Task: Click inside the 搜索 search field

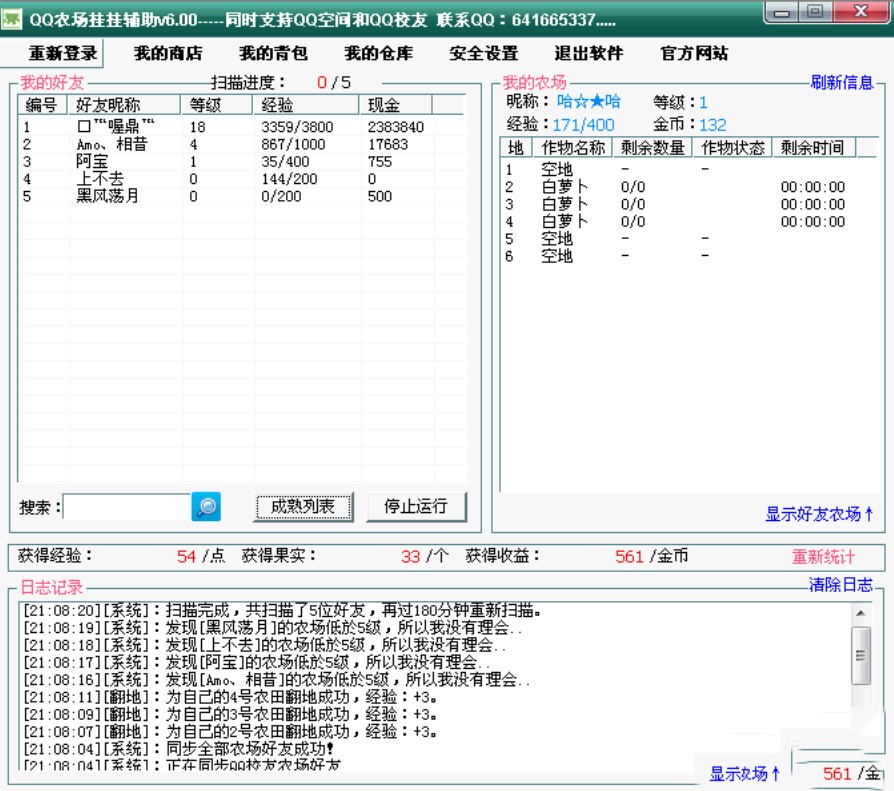Action: [x=127, y=507]
